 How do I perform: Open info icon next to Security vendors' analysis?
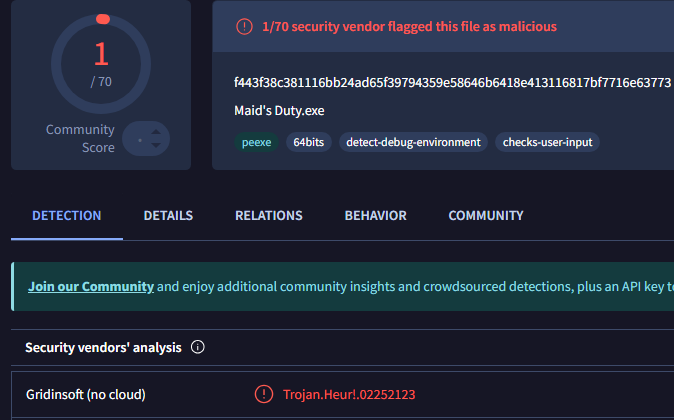click(x=198, y=348)
